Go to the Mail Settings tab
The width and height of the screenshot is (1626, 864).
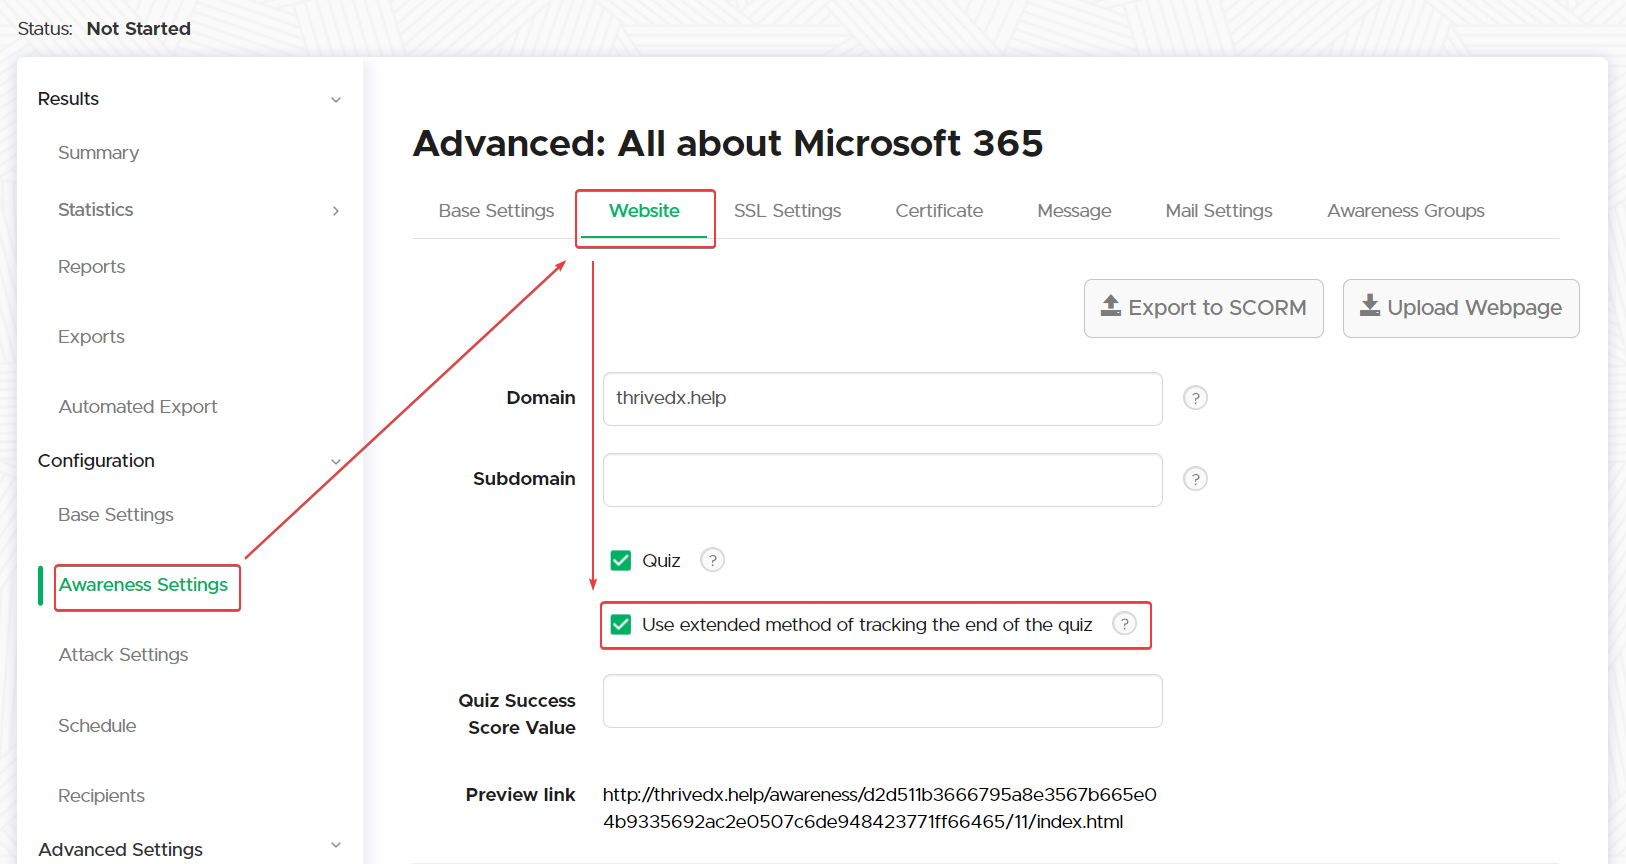coord(1218,211)
